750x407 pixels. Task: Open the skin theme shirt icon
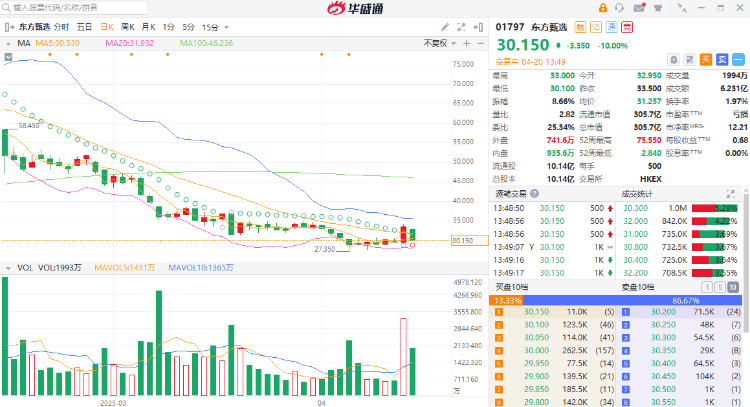[658, 8]
